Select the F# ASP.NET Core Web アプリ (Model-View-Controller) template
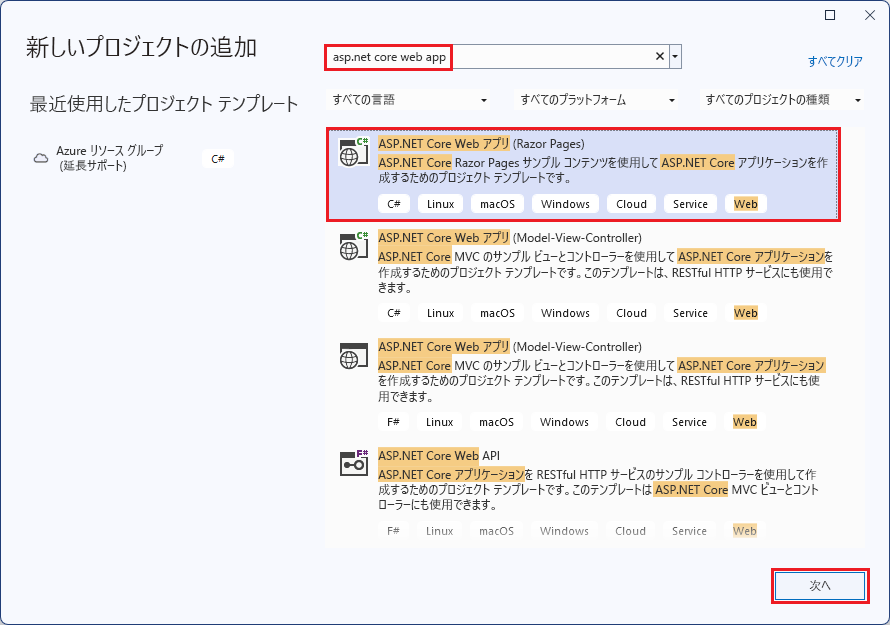This screenshot has height=625, width=890. point(583,387)
